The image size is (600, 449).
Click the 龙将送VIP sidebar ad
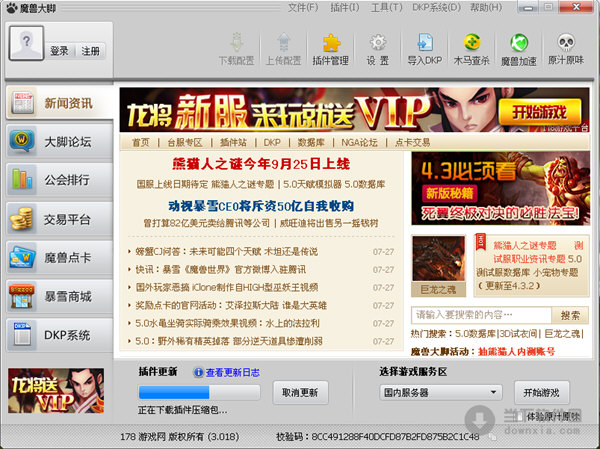[56, 390]
